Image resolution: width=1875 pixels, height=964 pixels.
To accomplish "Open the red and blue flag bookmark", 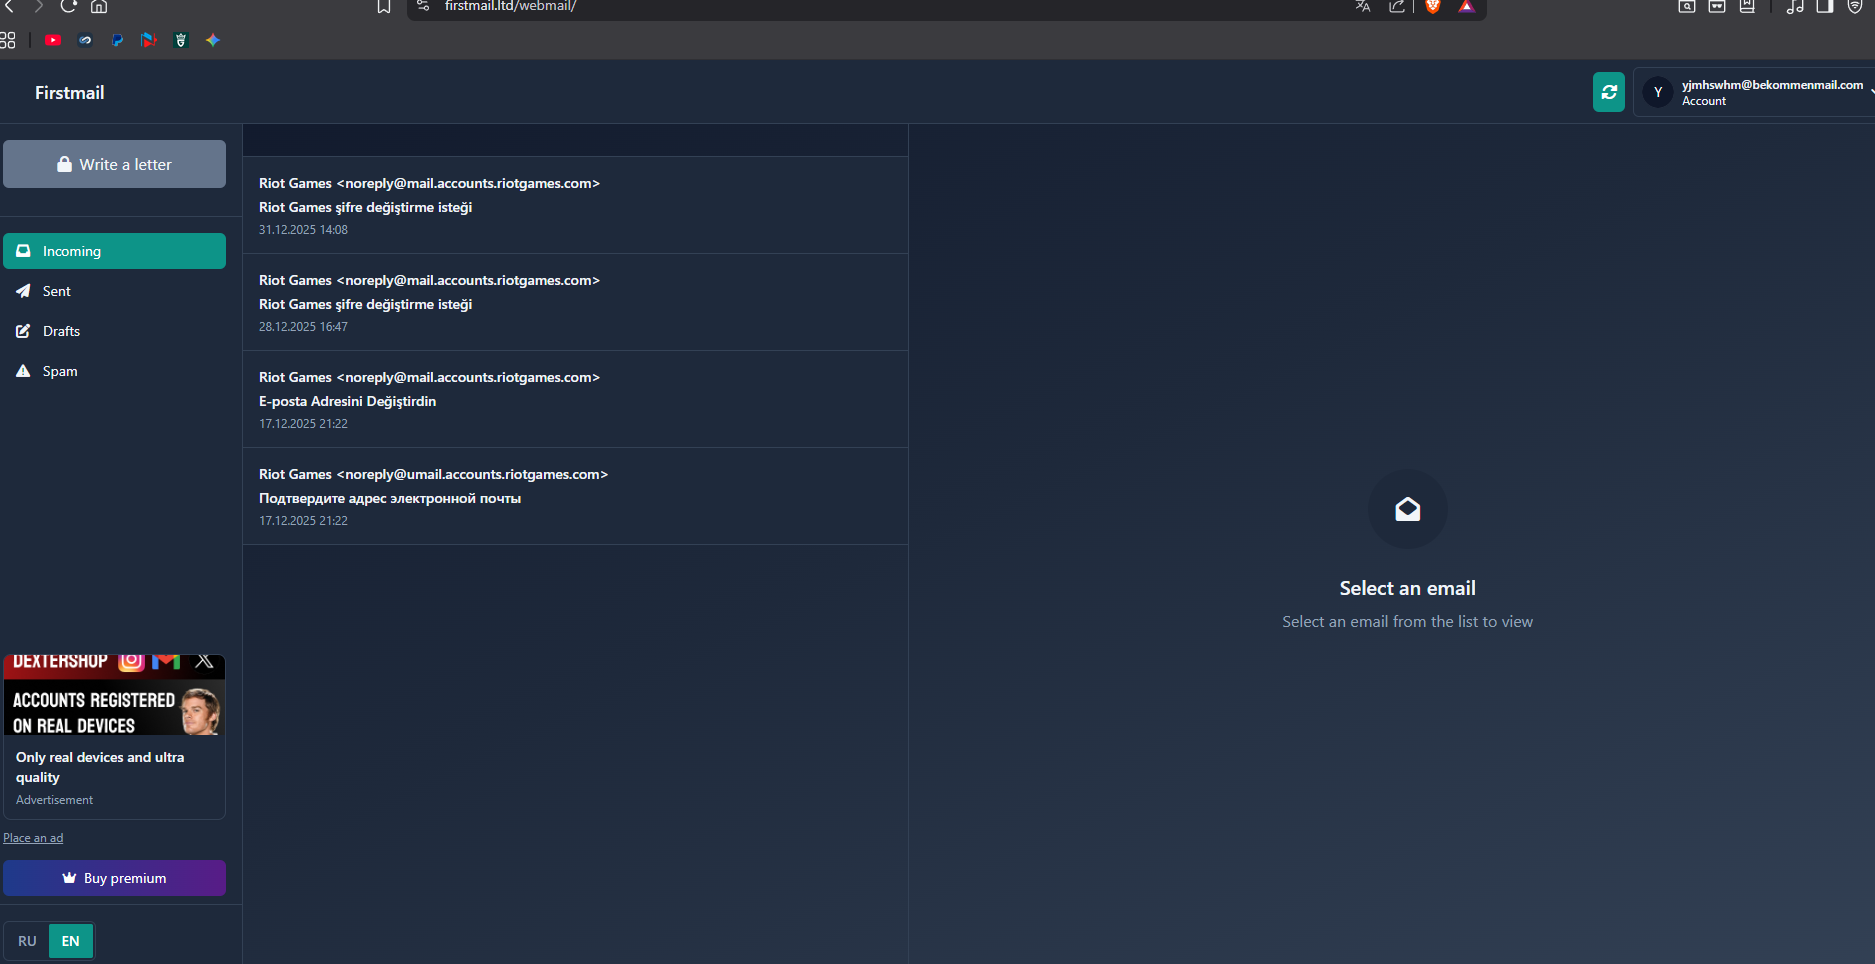I will pyautogui.click(x=149, y=40).
